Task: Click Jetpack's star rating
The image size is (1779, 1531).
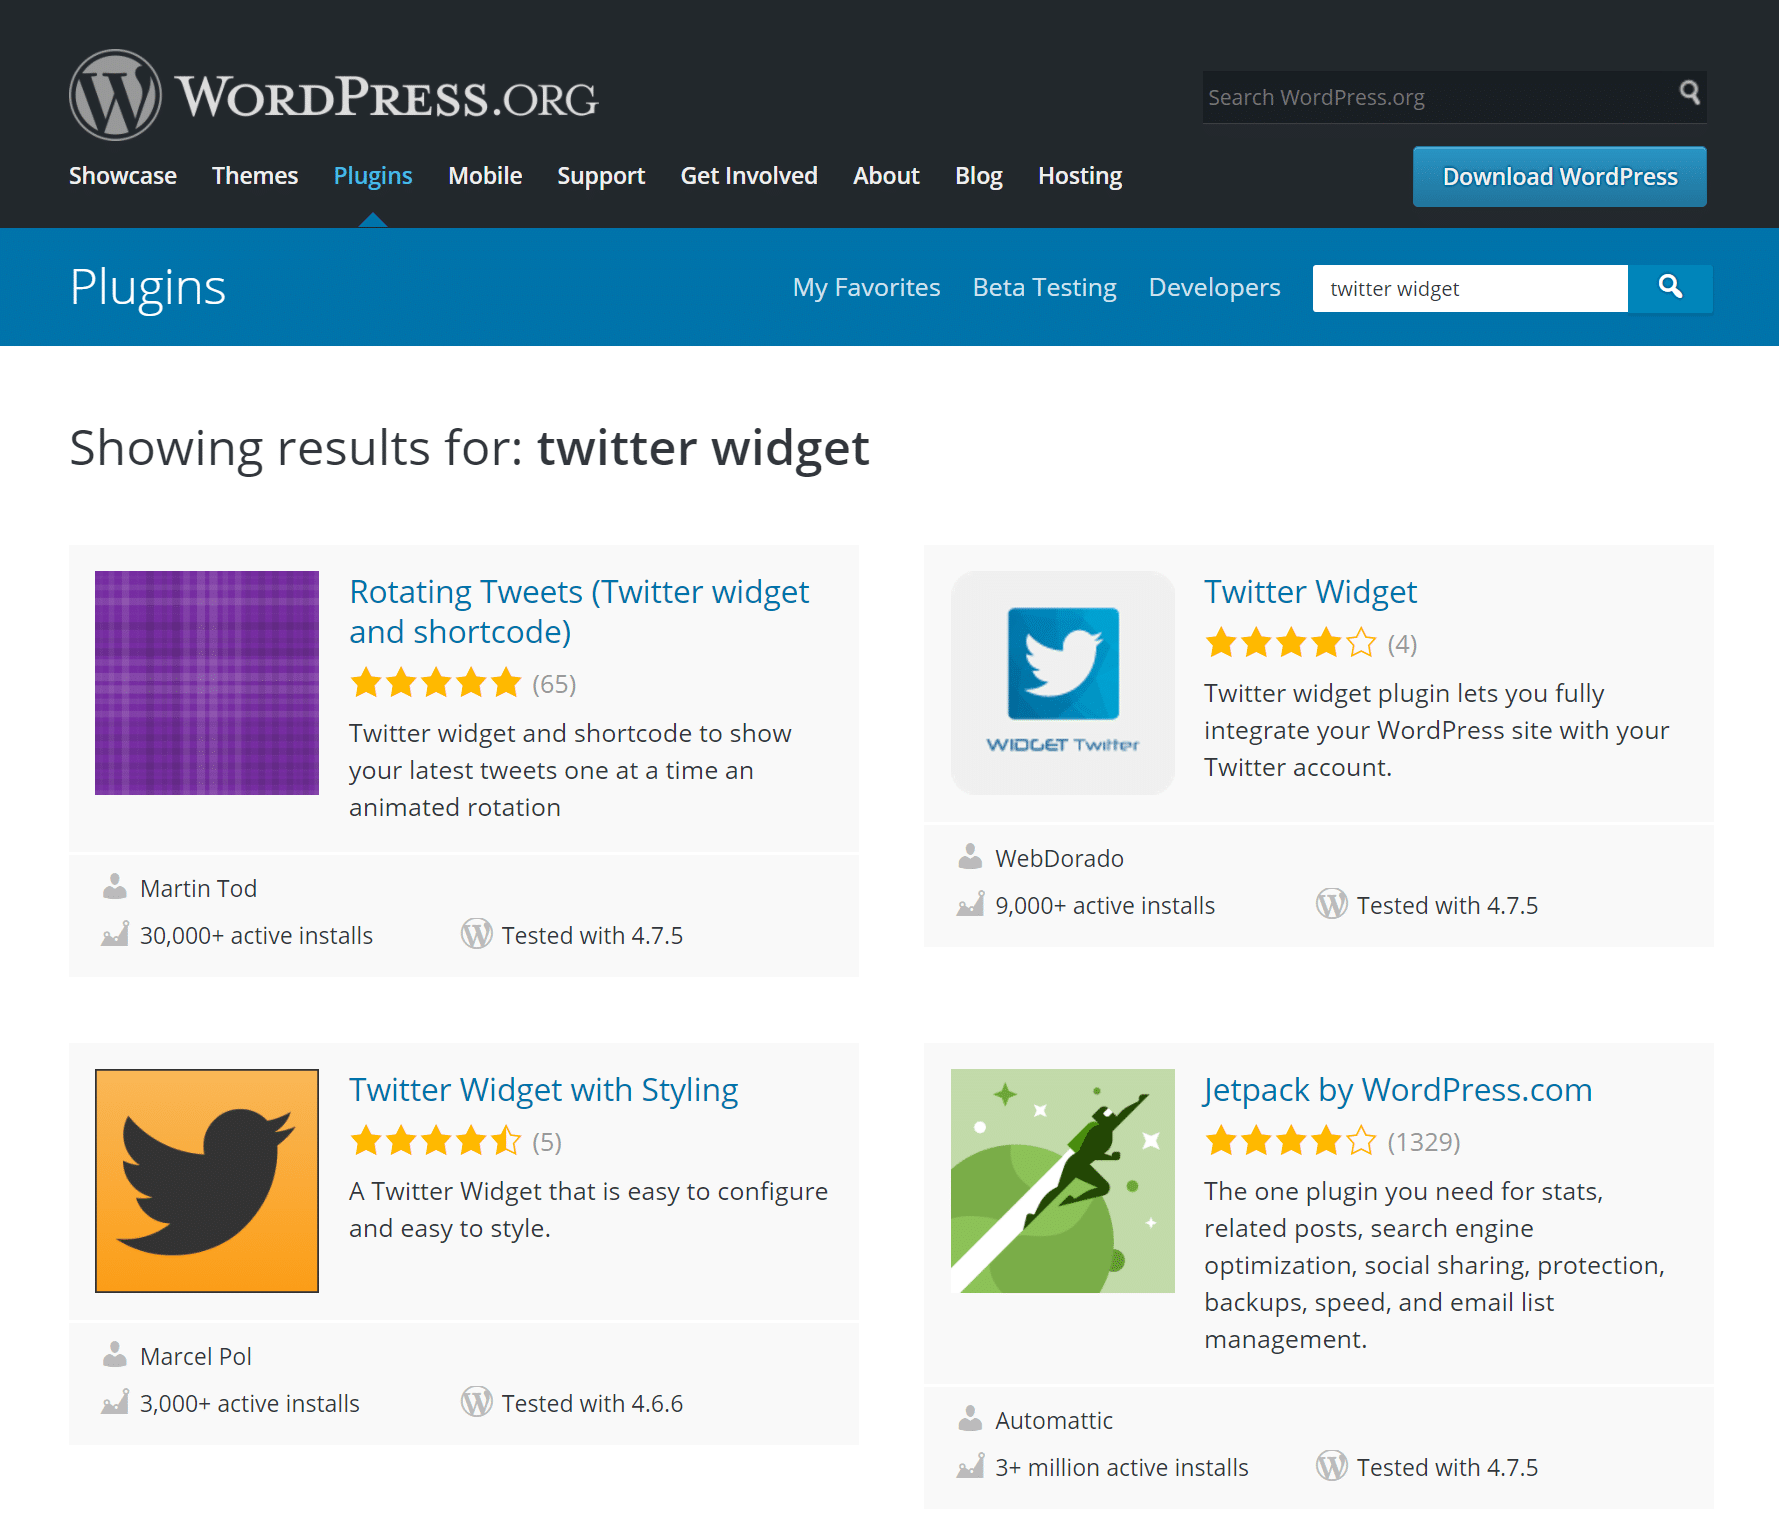Action: (1290, 1140)
